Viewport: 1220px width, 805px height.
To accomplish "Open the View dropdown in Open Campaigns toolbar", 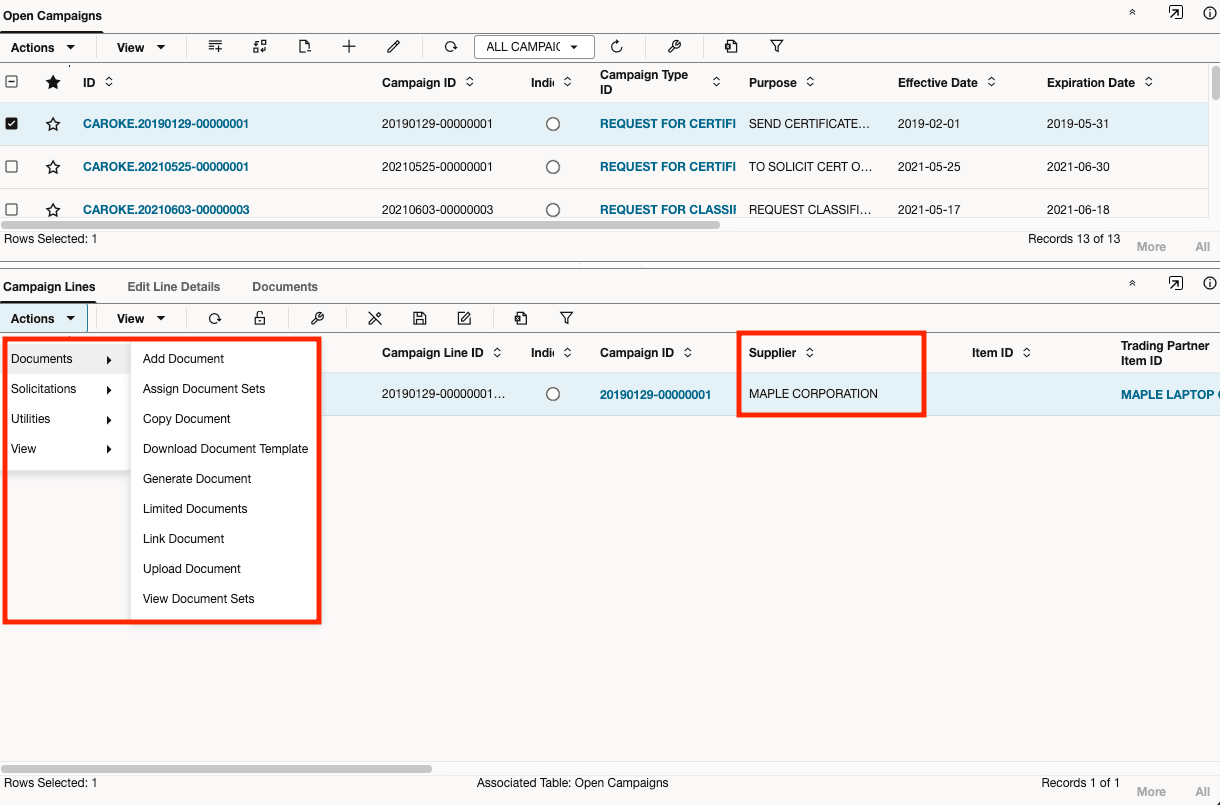I will pyautogui.click(x=140, y=48).
